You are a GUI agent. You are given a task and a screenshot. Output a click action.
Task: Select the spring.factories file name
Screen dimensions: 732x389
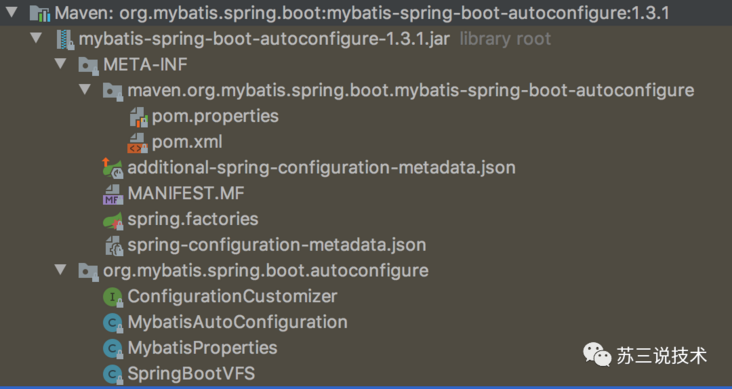pos(193,219)
